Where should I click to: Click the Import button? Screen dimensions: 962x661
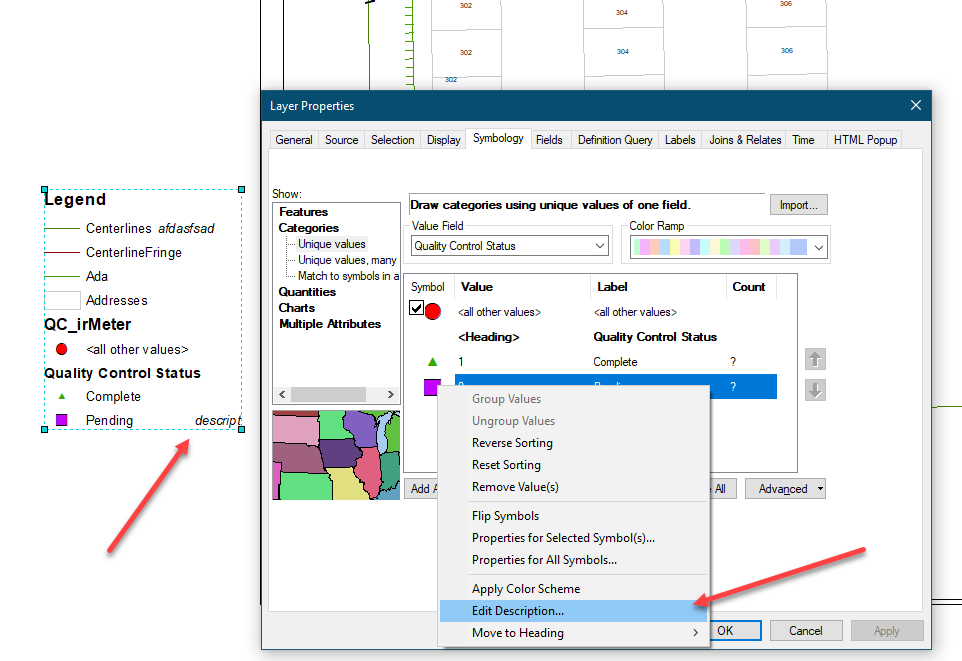click(798, 204)
